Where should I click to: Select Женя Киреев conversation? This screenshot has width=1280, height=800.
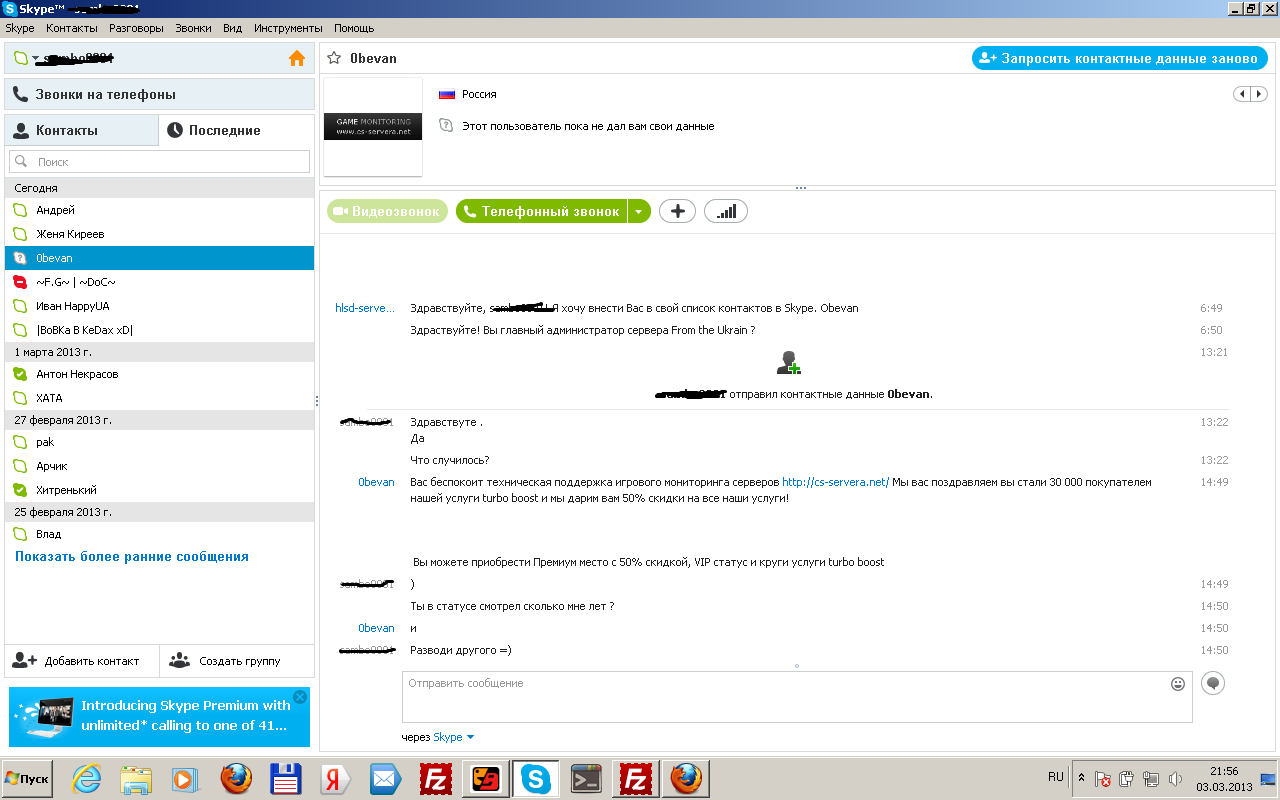point(159,234)
